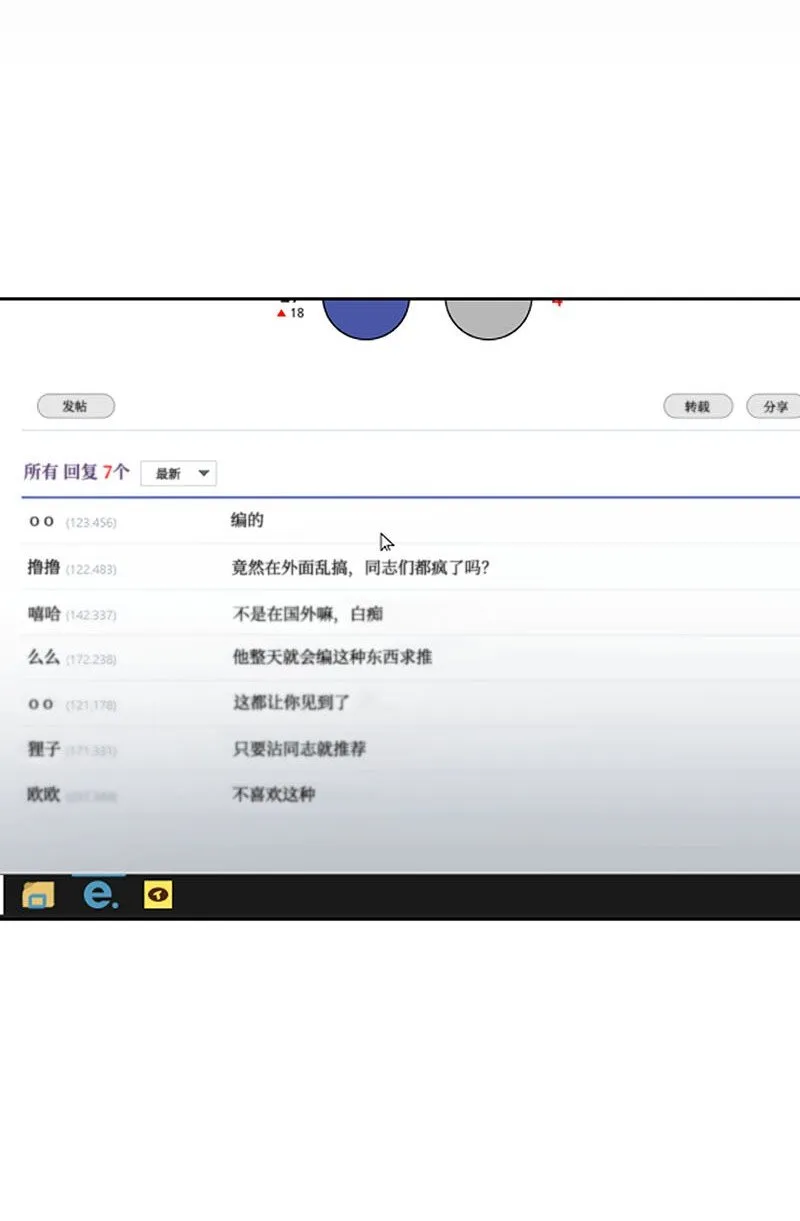Image resolution: width=800 pixels, height=1221 pixels.
Task: Select the reply text 编的
Action: click(x=247, y=521)
